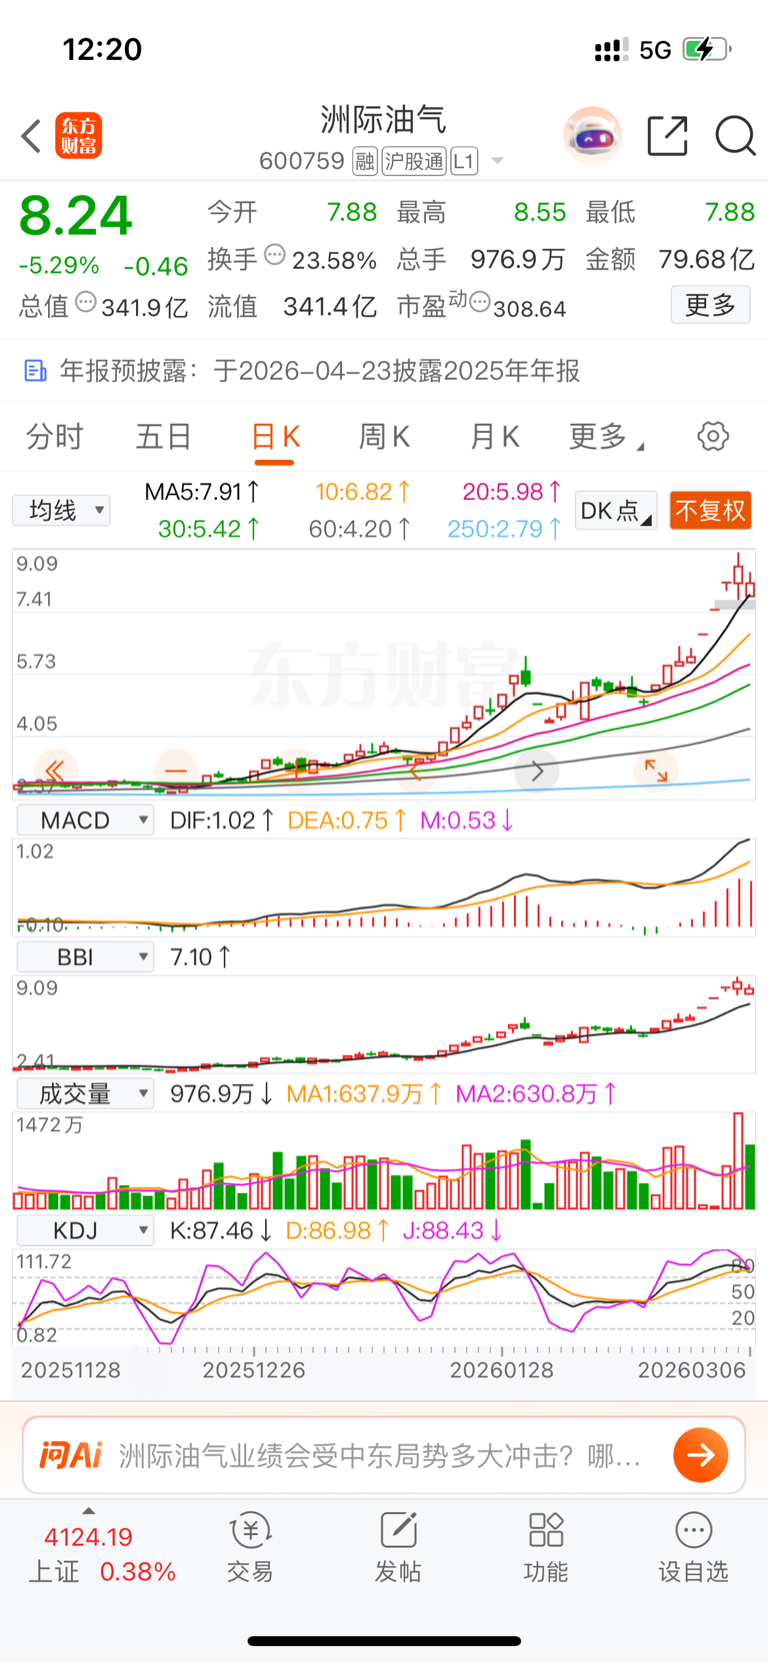Tap the grey right arrow chart button
The height and width of the screenshot is (1663, 768).
click(x=537, y=770)
